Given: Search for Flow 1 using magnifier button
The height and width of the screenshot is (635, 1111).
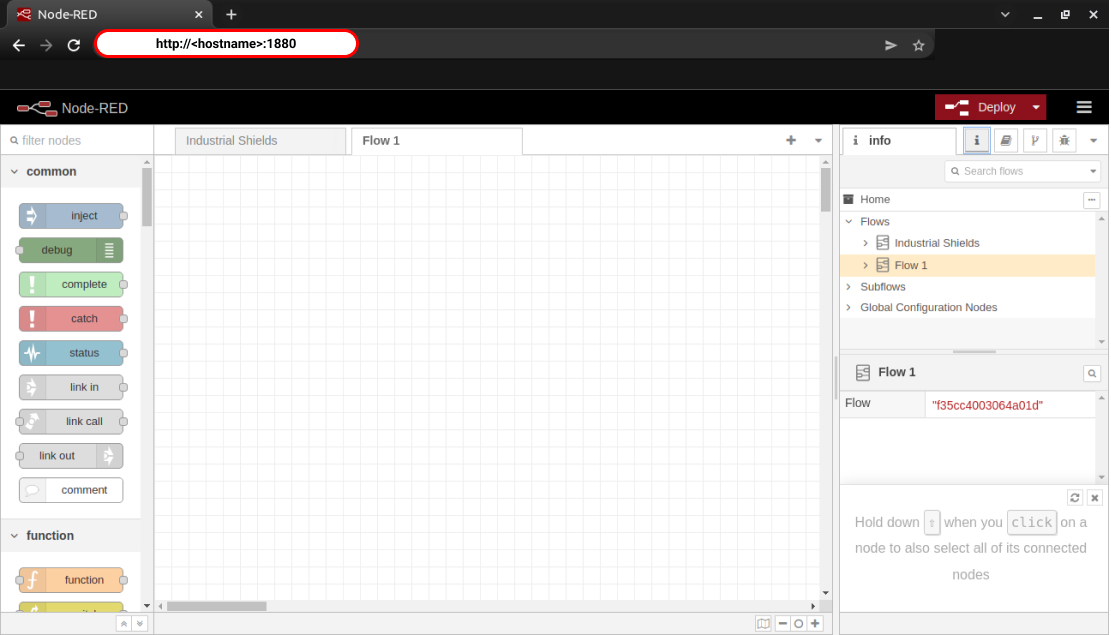Looking at the screenshot, I should click(x=1092, y=373).
